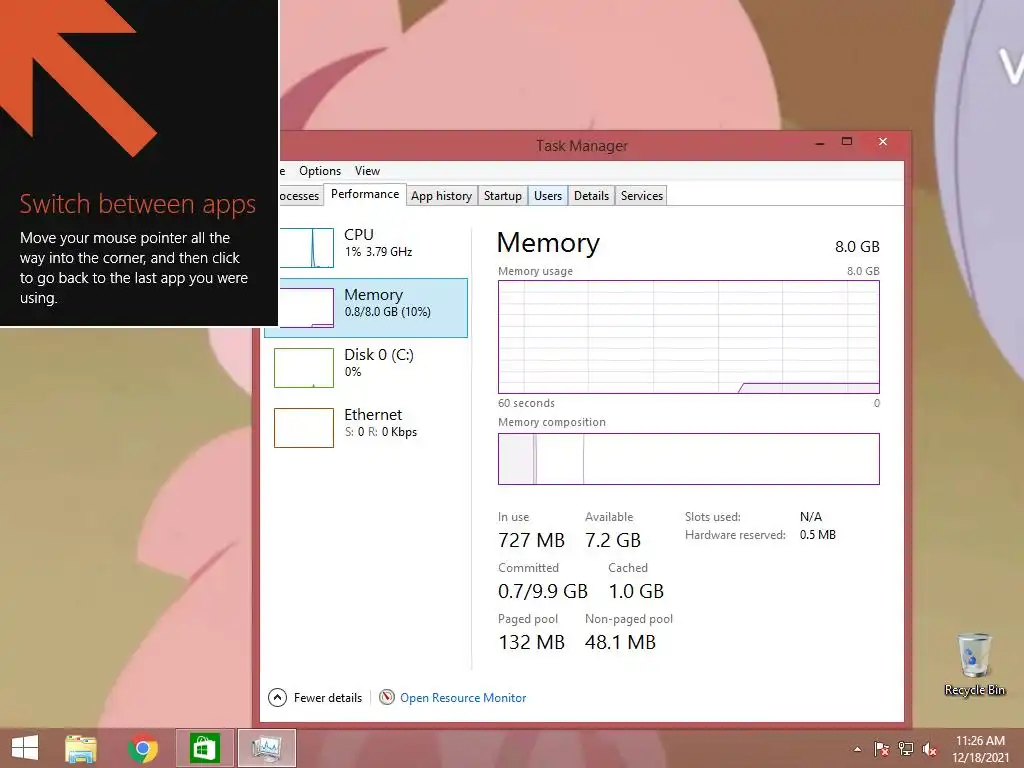Viewport: 1024px width, 768px height.
Task: Select the Task Manager taskbar icon
Action: click(x=266, y=748)
